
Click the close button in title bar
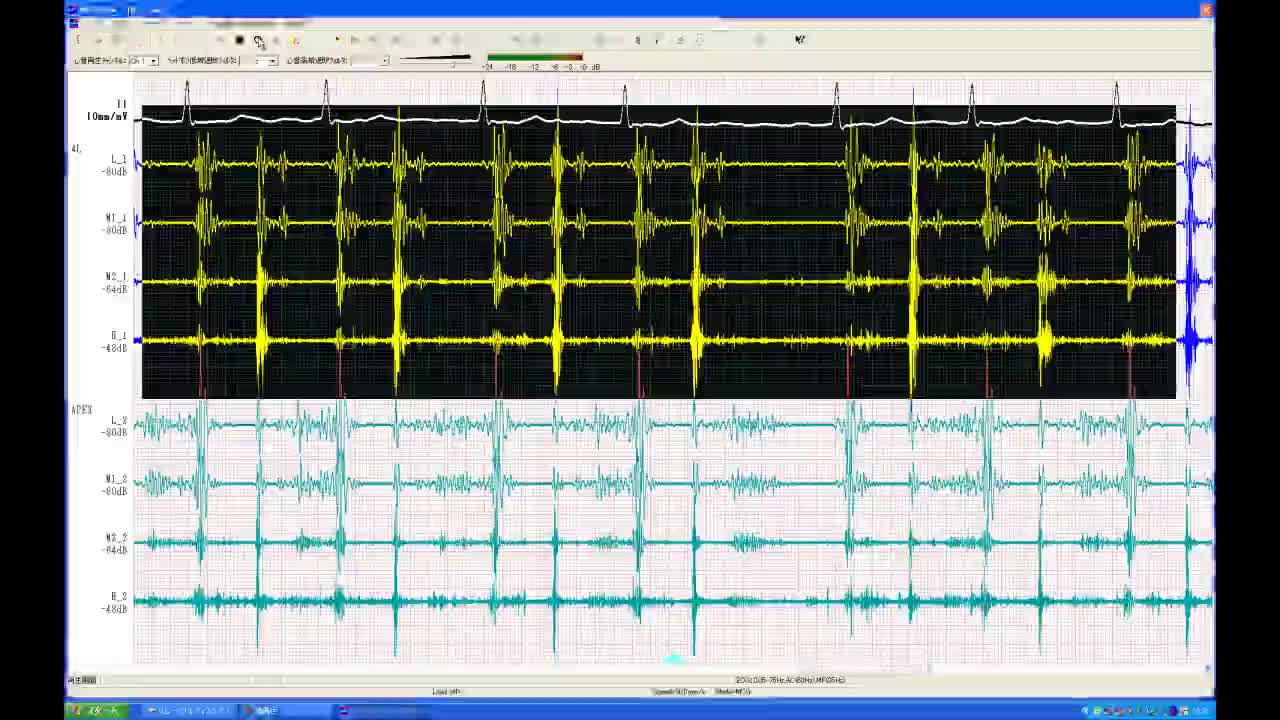(1205, 10)
